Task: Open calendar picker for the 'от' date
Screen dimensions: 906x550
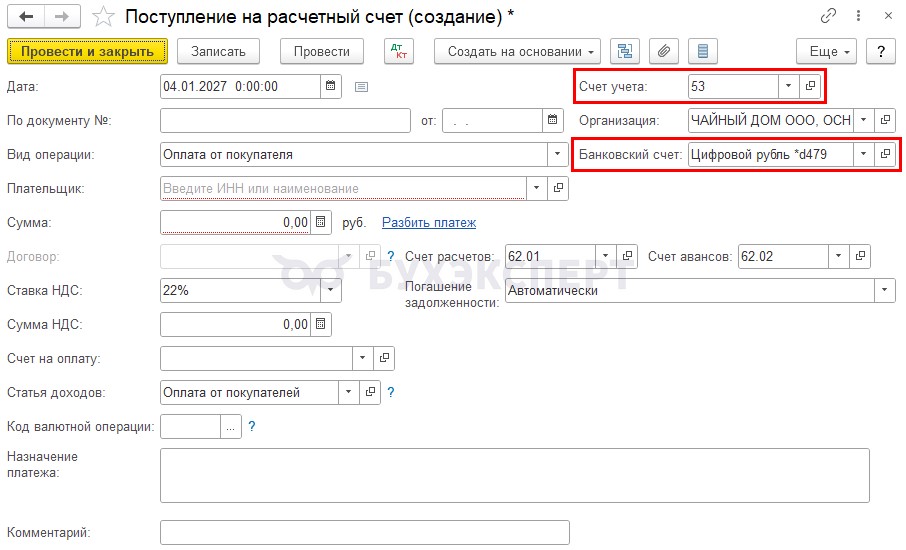Action: click(552, 120)
